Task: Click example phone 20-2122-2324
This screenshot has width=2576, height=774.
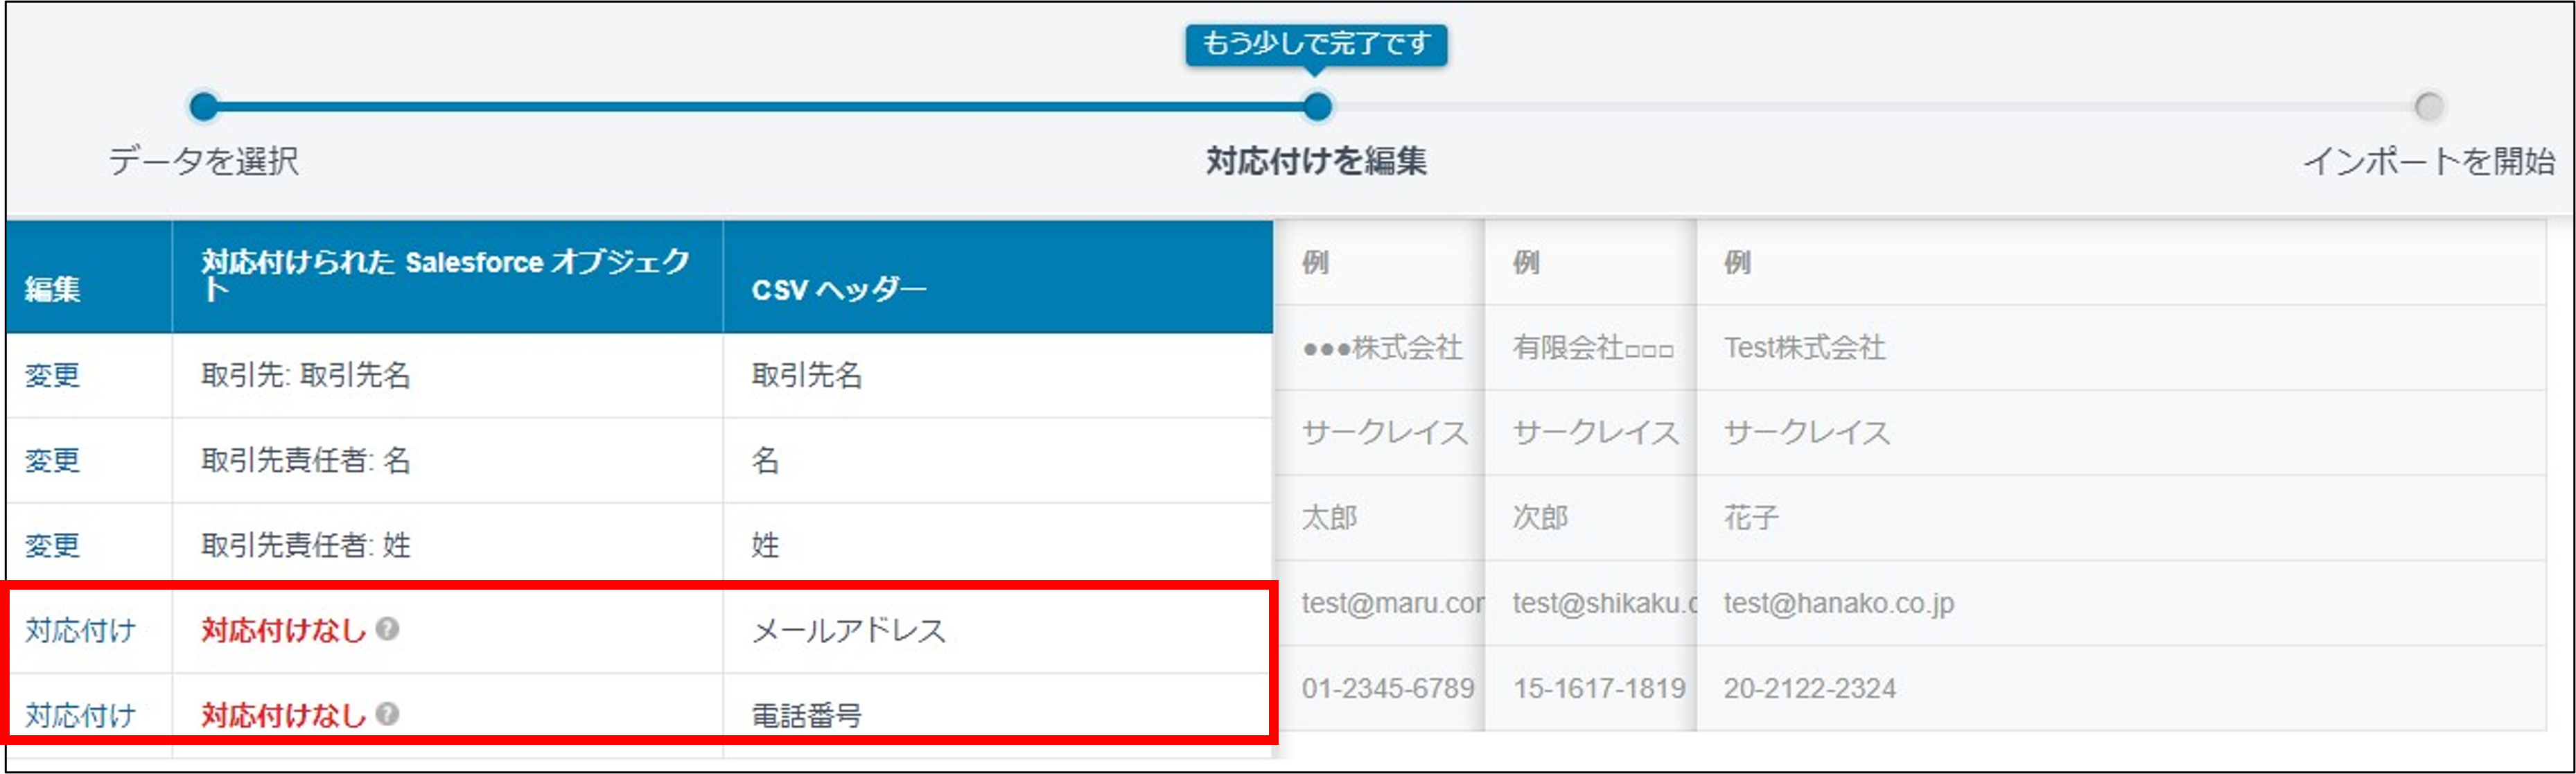Action: pos(1810,688)
